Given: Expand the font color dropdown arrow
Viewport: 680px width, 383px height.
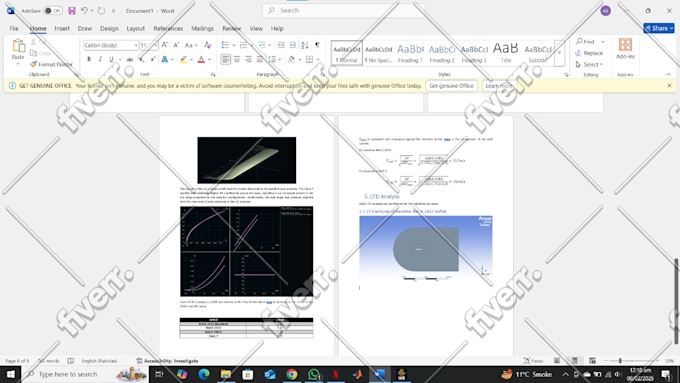Looking at the screenshot, I should pos(209,59).
